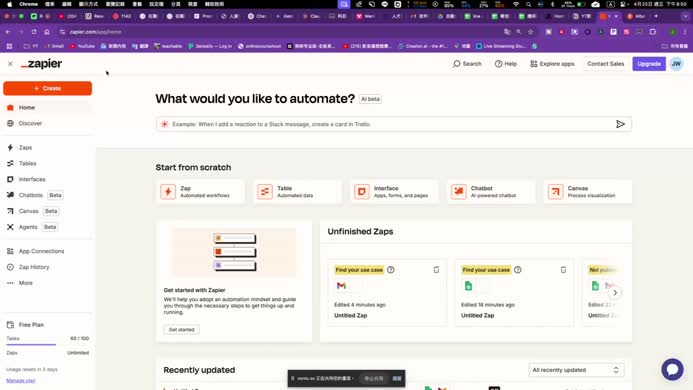Viewport: 693px width, 390px height.
Task: Click the Canvas sidebar icon
Action: [10, 211]
